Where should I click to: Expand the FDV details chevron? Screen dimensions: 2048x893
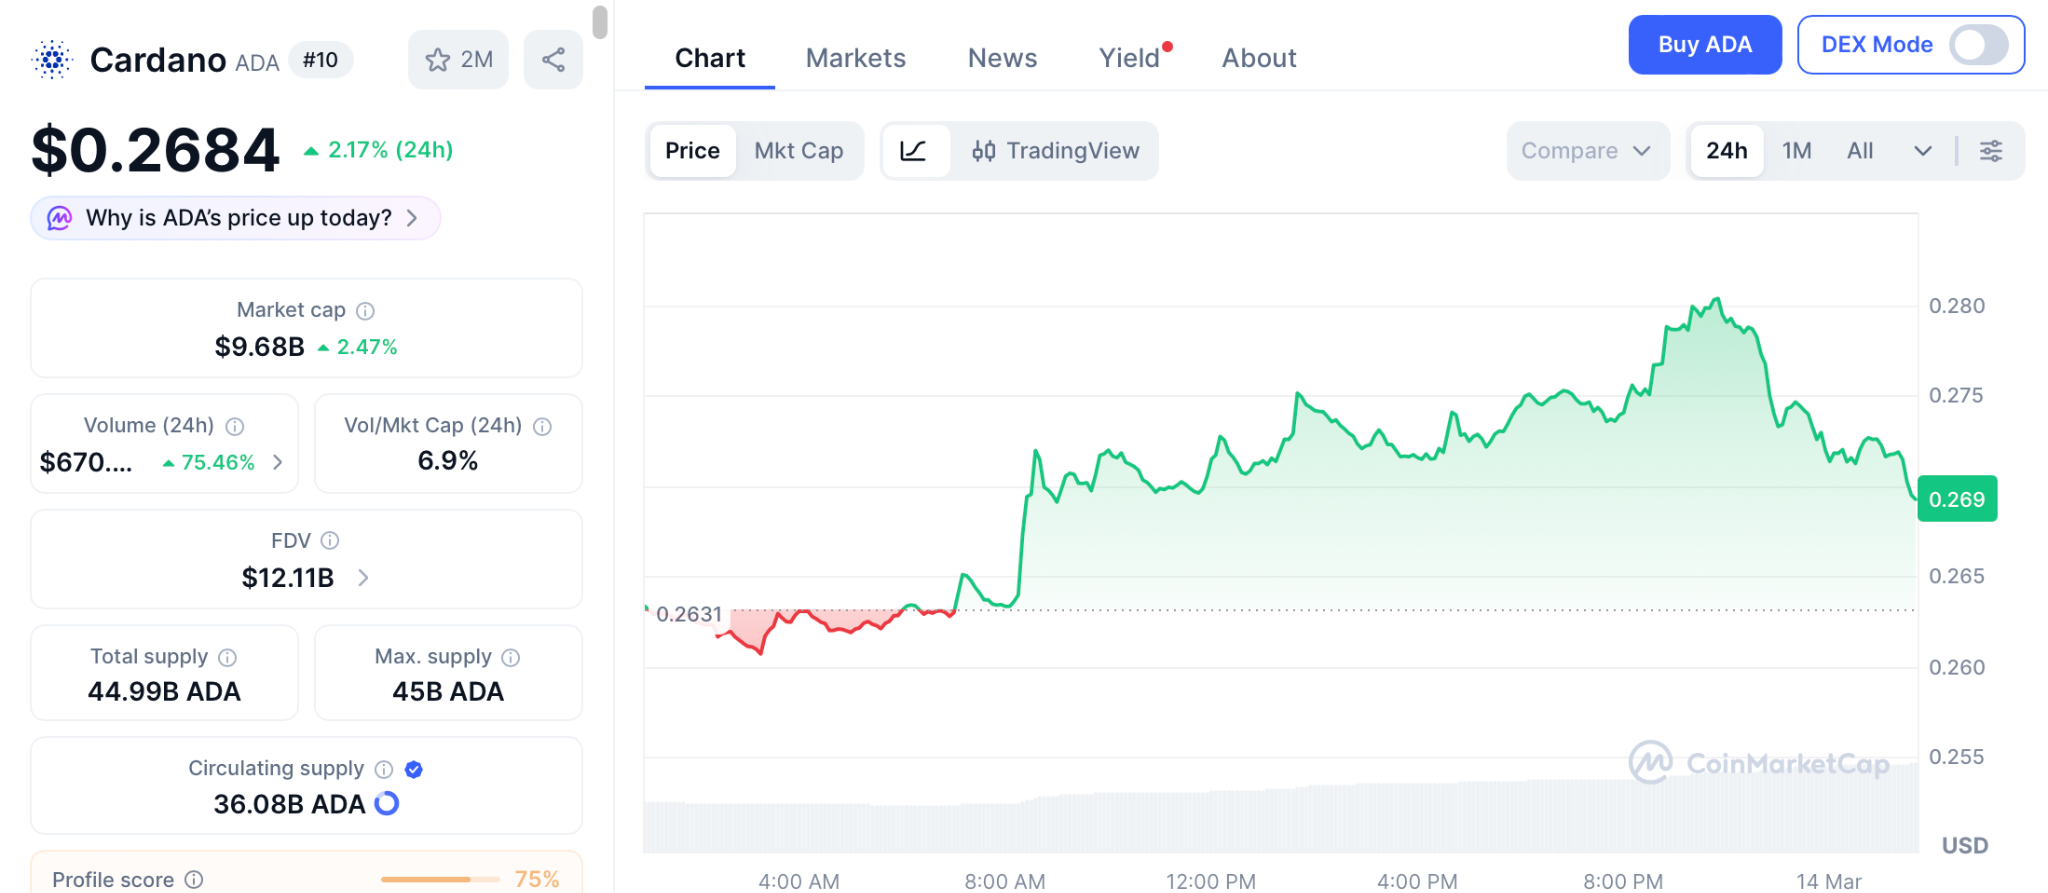pyautogui.click(x=363, y=578)
